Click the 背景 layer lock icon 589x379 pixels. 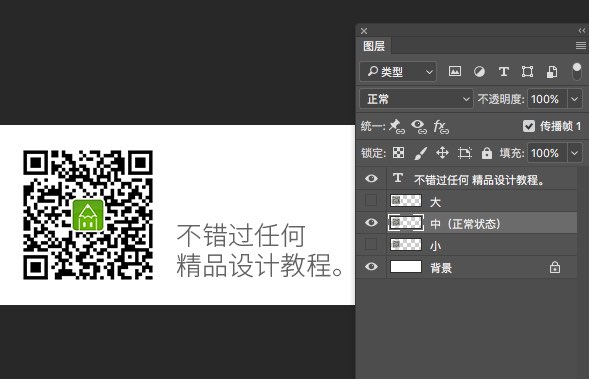555,267
